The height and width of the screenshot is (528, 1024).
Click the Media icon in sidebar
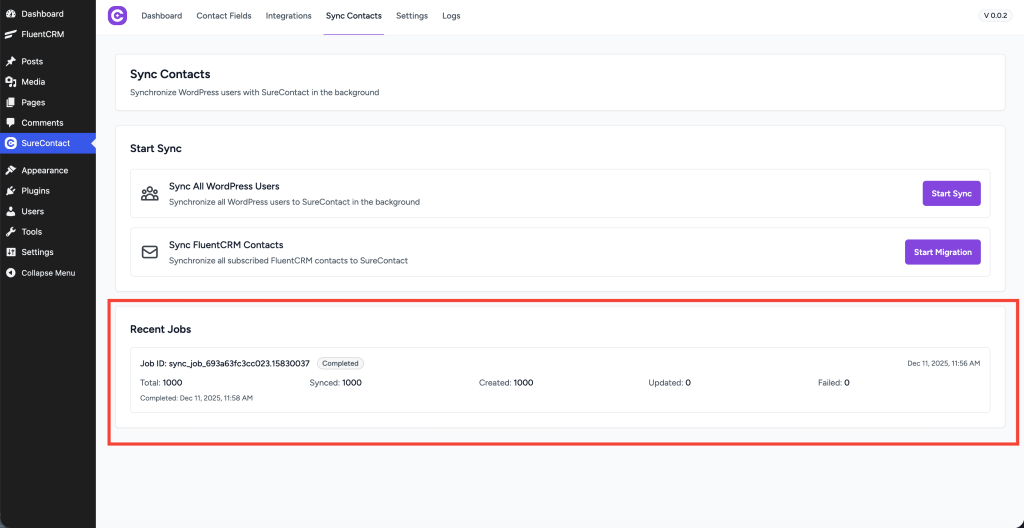(11, 82)
